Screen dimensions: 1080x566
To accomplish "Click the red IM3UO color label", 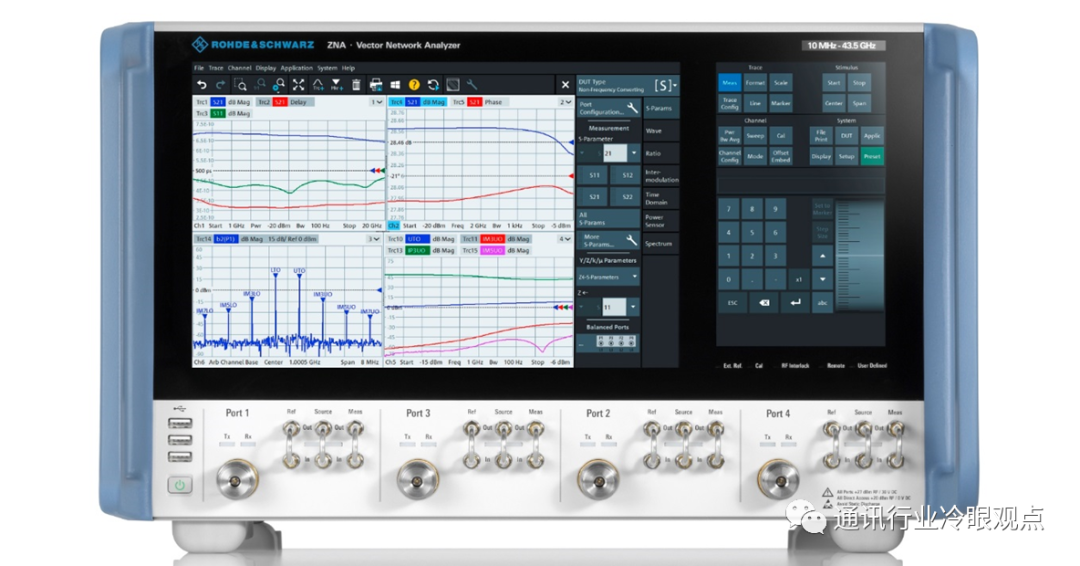I will tap(493, 239).
